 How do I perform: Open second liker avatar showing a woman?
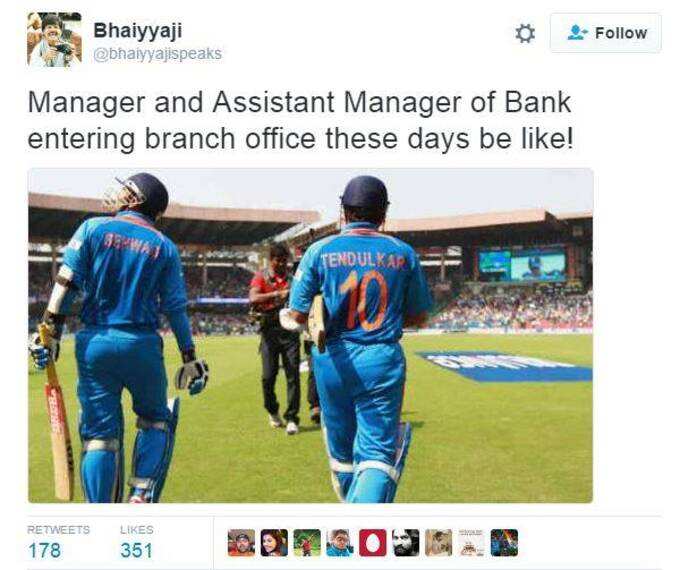(274, 543)
